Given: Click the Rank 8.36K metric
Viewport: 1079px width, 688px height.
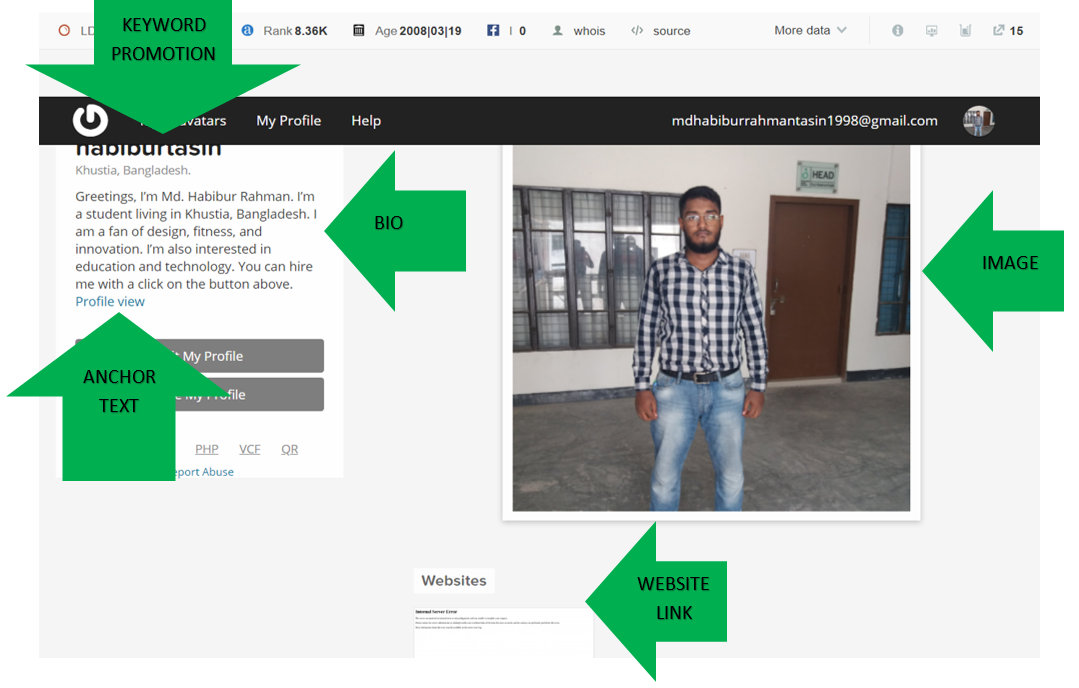Looking at the screenshot, I should [x=295, y=31].
